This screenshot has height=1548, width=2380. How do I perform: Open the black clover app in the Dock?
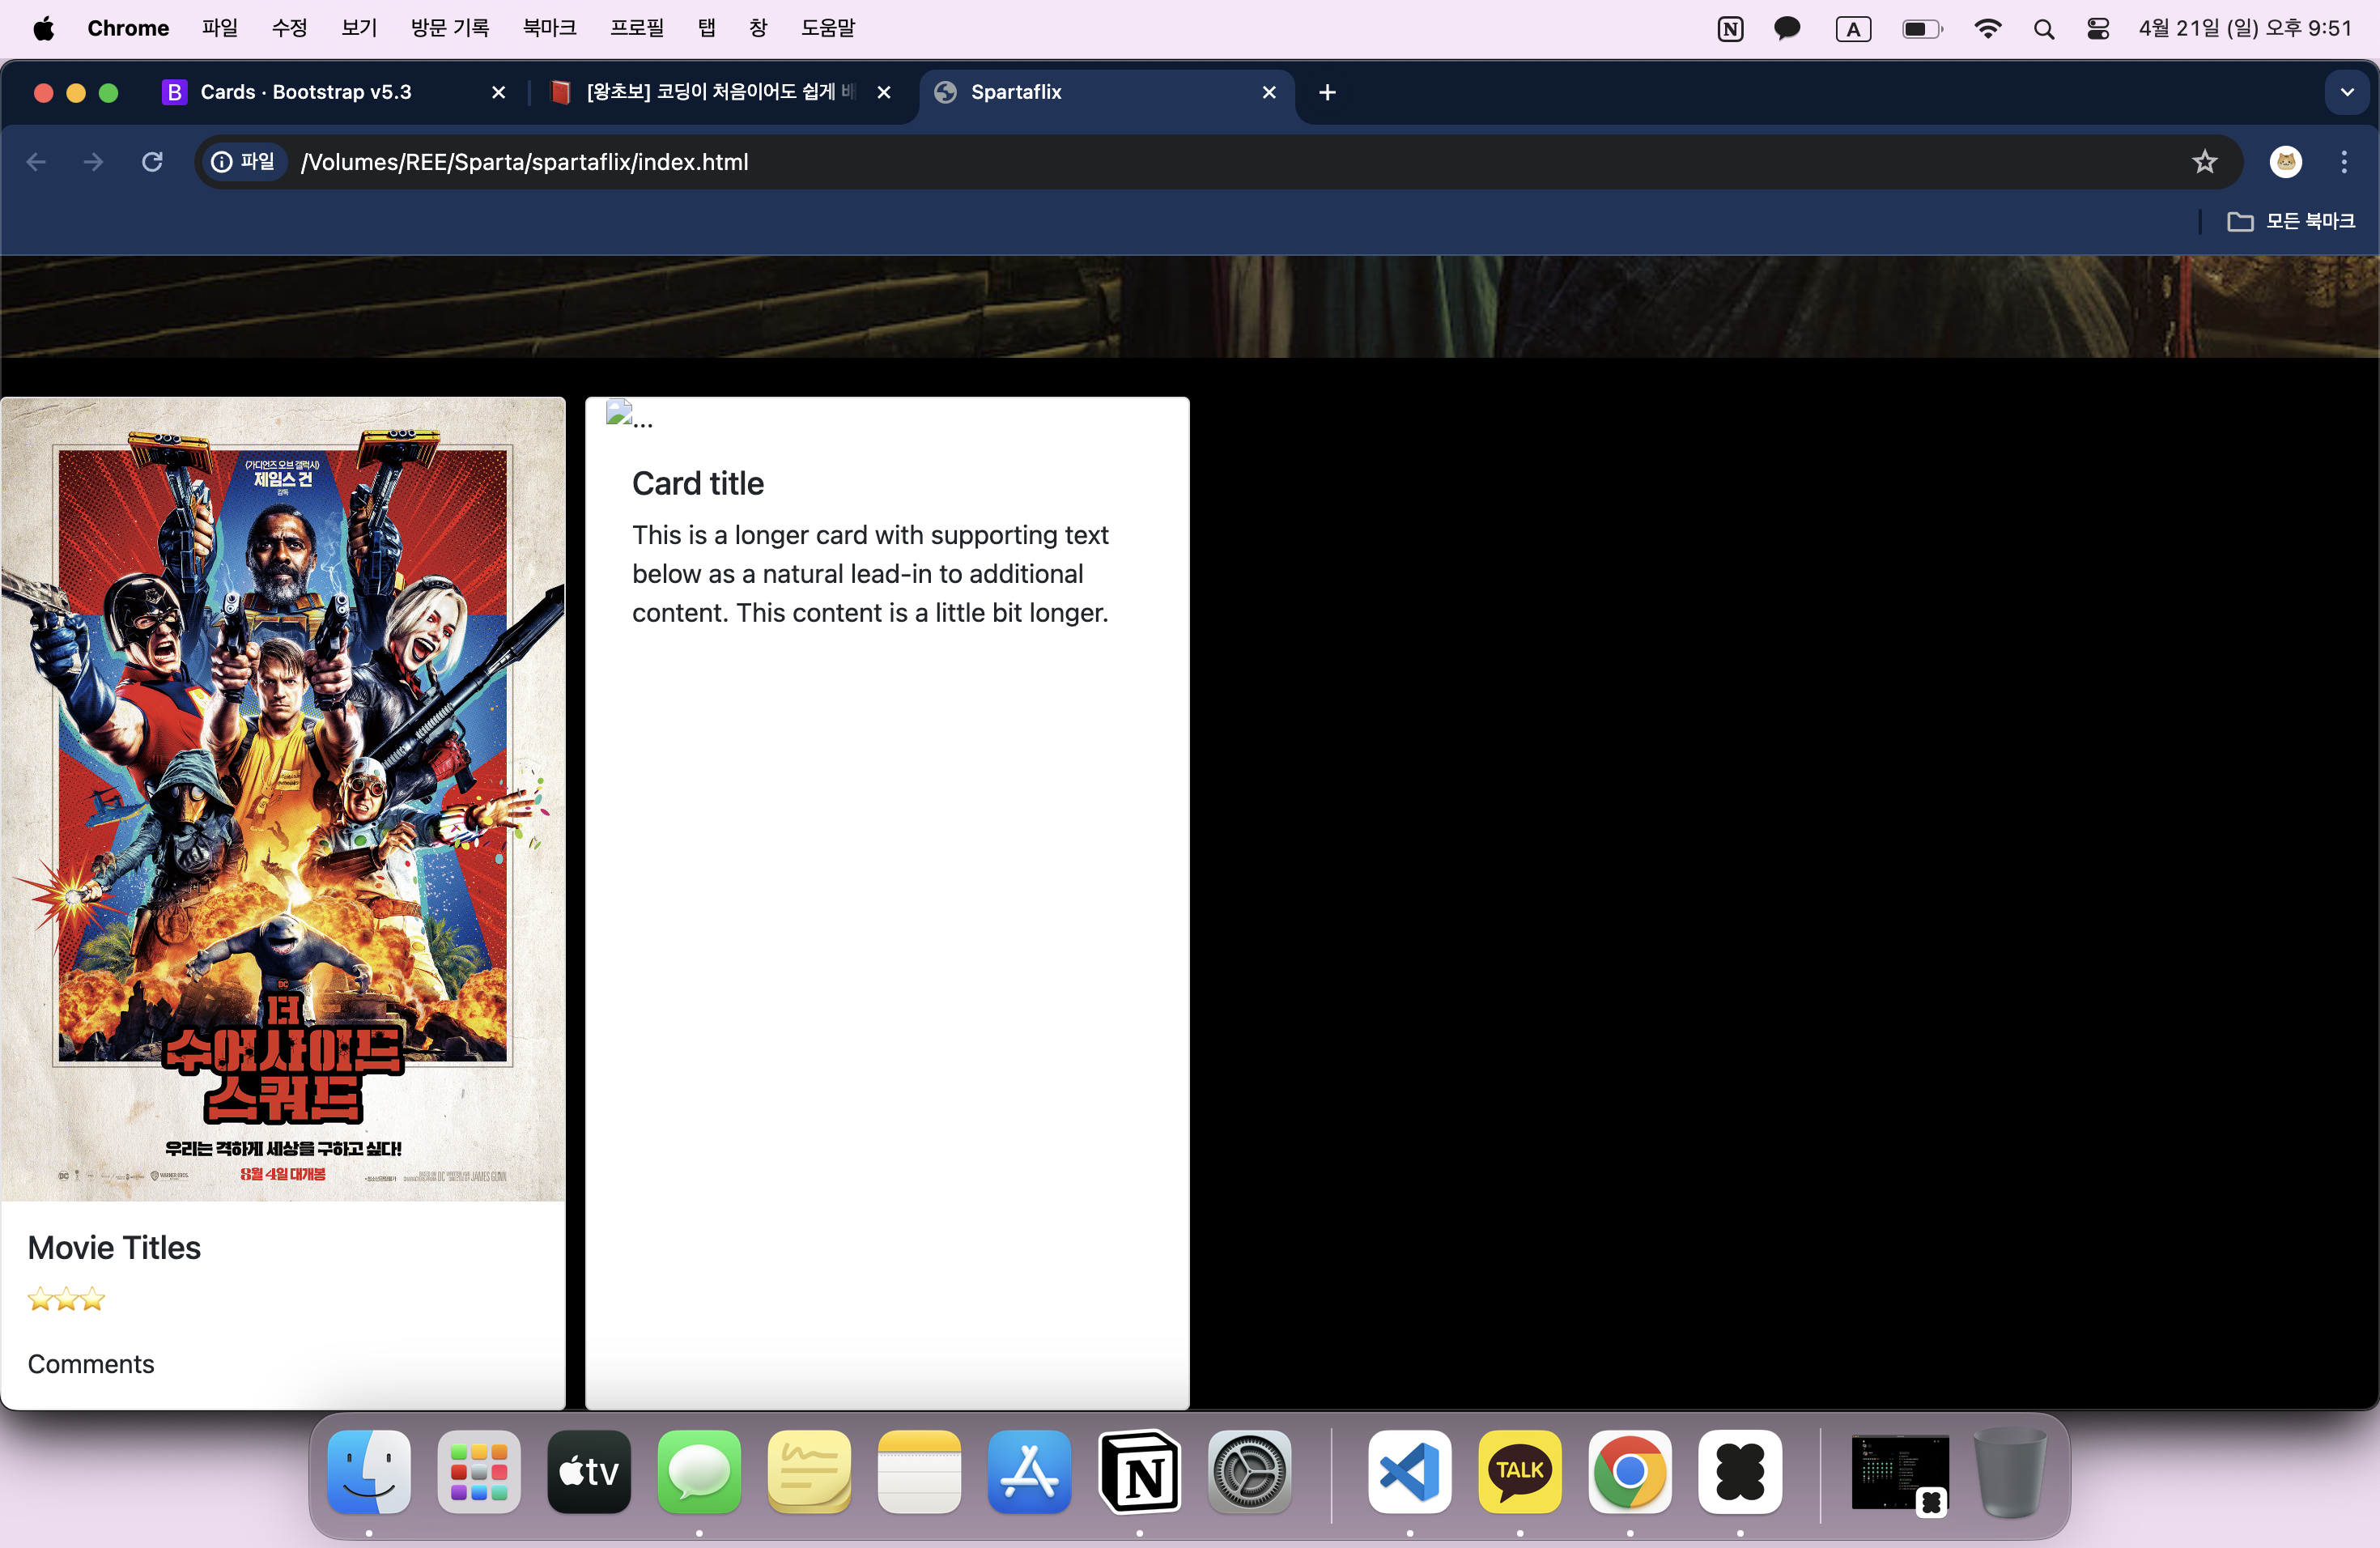(1740, 1471)
